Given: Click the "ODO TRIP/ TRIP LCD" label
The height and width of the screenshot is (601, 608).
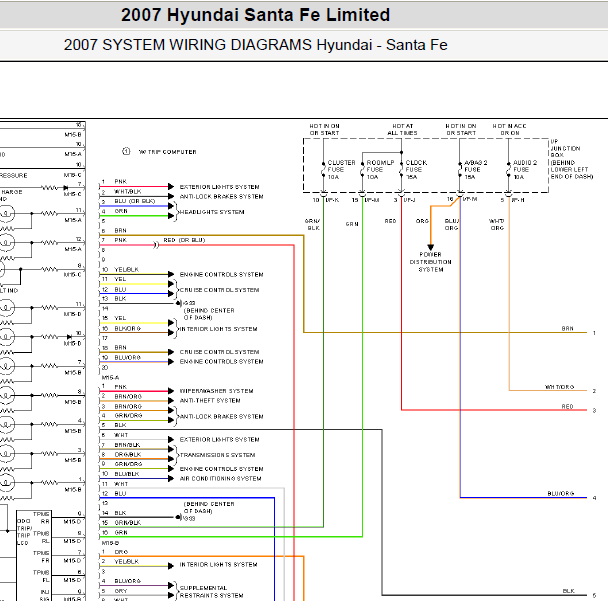Looking at the screenshot, I should click(x=24, y=532).
